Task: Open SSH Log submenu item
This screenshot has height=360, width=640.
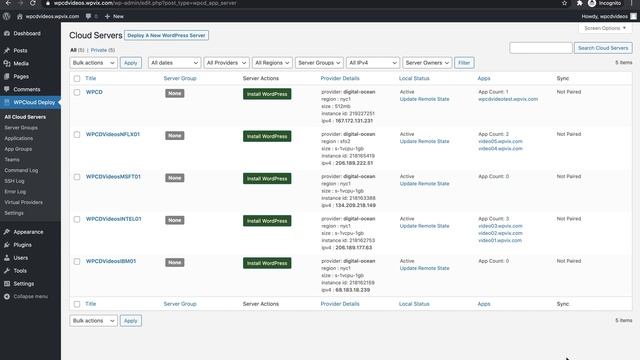Action: click(14, 181)
